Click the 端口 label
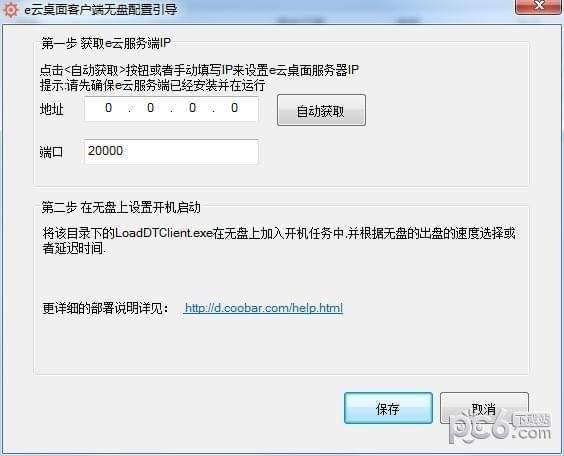Image resolution: width=564 pixels, height=456 pixels. [51, 152]
